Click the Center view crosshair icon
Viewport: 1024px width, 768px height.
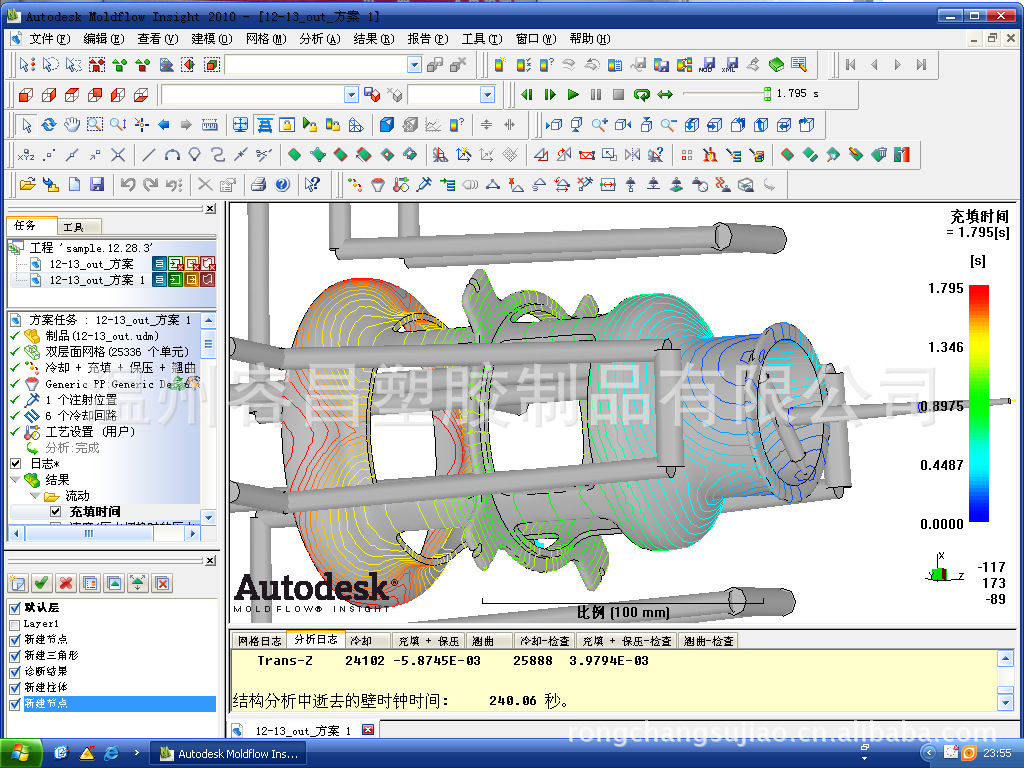click(x=141, y=125)
